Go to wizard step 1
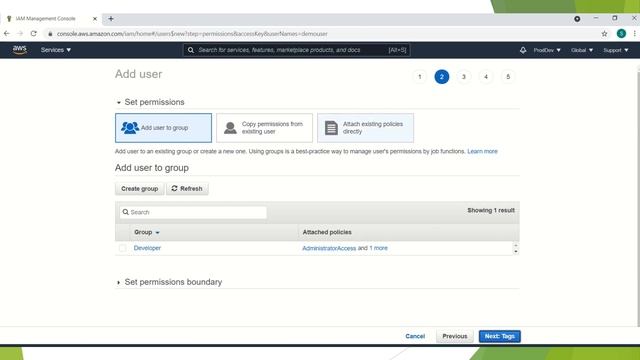The width and height of the screenshot is (640, 360). [x=420, y=77]
